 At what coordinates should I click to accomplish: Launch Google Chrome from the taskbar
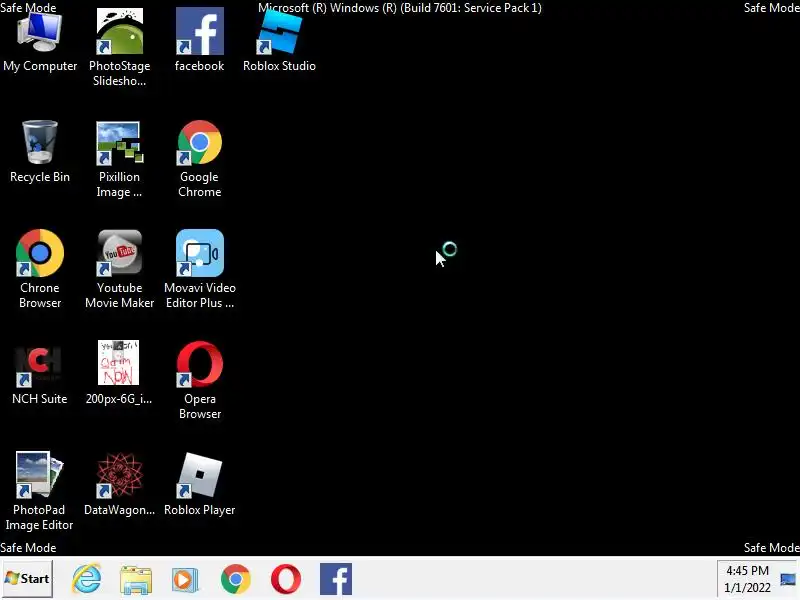pos(236,579)
